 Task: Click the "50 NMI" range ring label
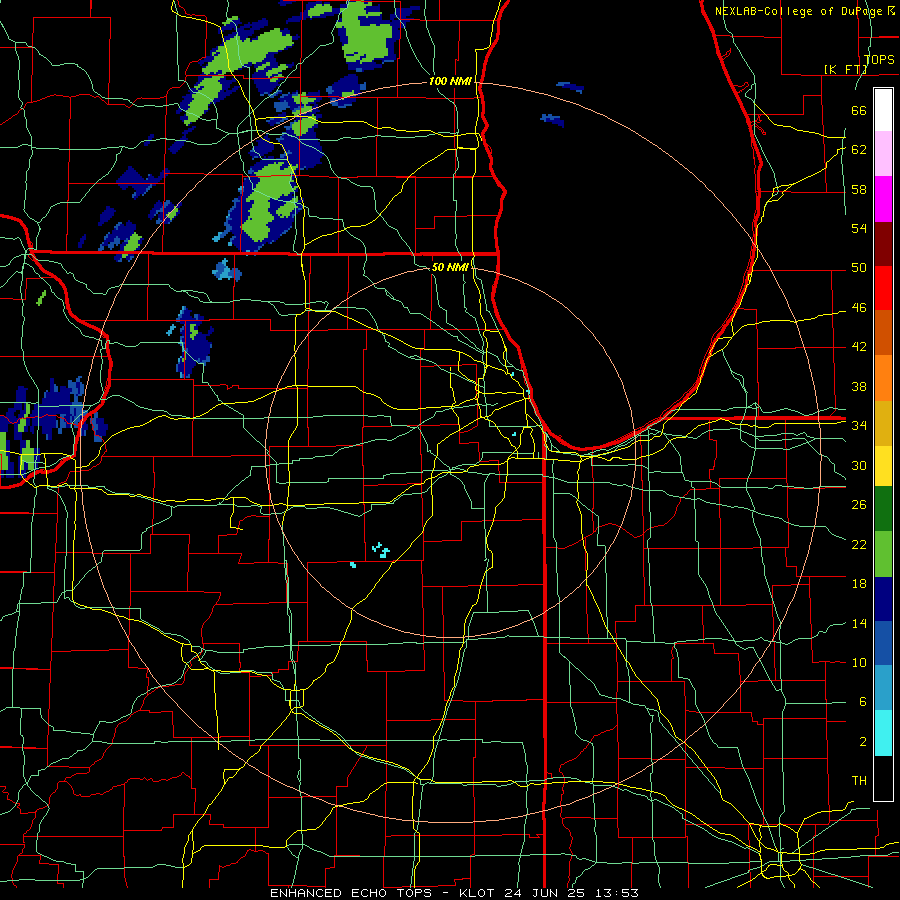click(x=450, y=267)
